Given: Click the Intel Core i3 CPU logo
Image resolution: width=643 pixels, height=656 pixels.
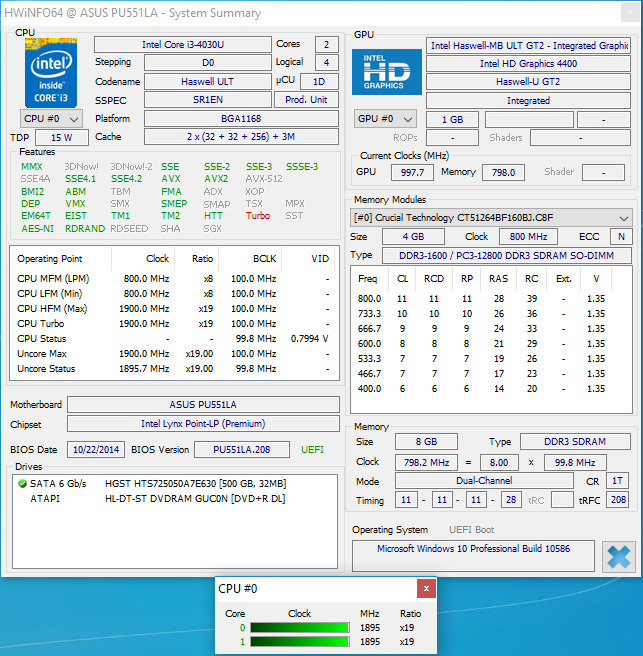Looking at the screenshot, I should tap(51, 73).
